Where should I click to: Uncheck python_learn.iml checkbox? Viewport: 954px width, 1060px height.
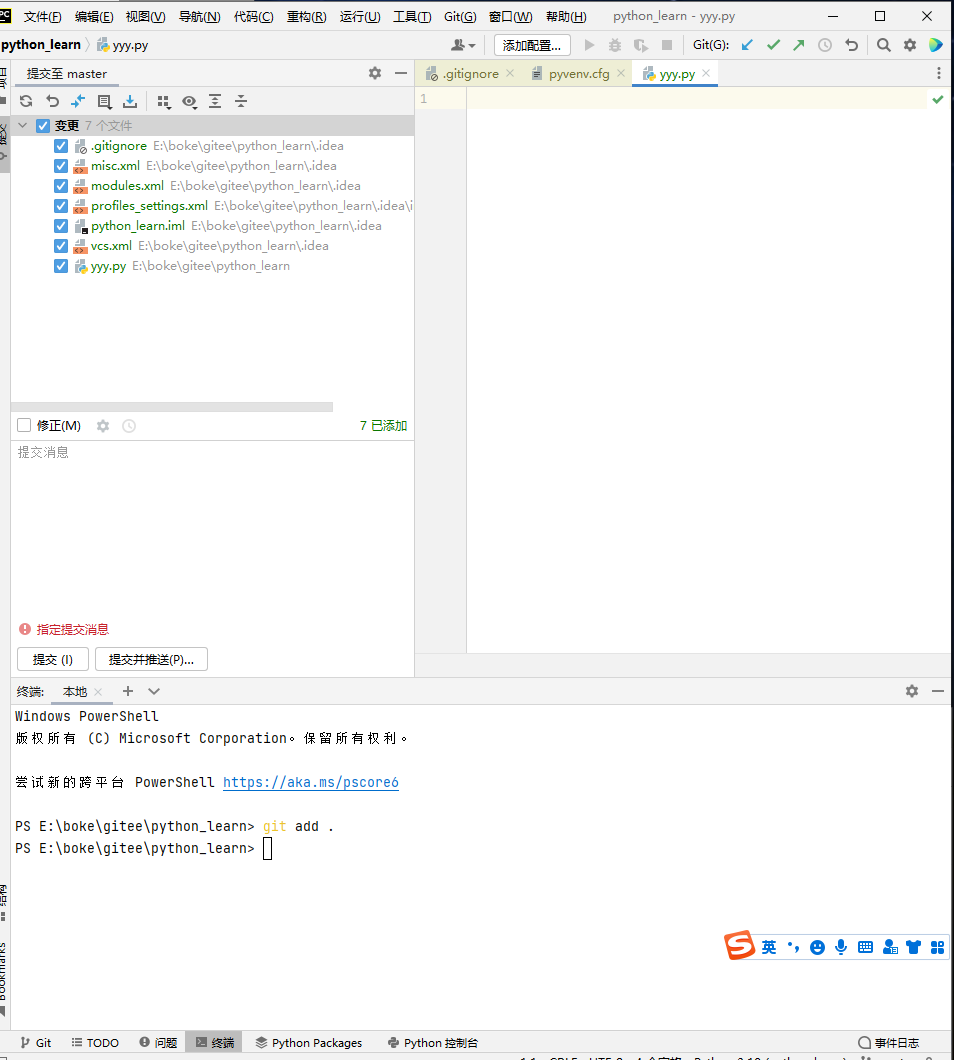coord(61,226)
